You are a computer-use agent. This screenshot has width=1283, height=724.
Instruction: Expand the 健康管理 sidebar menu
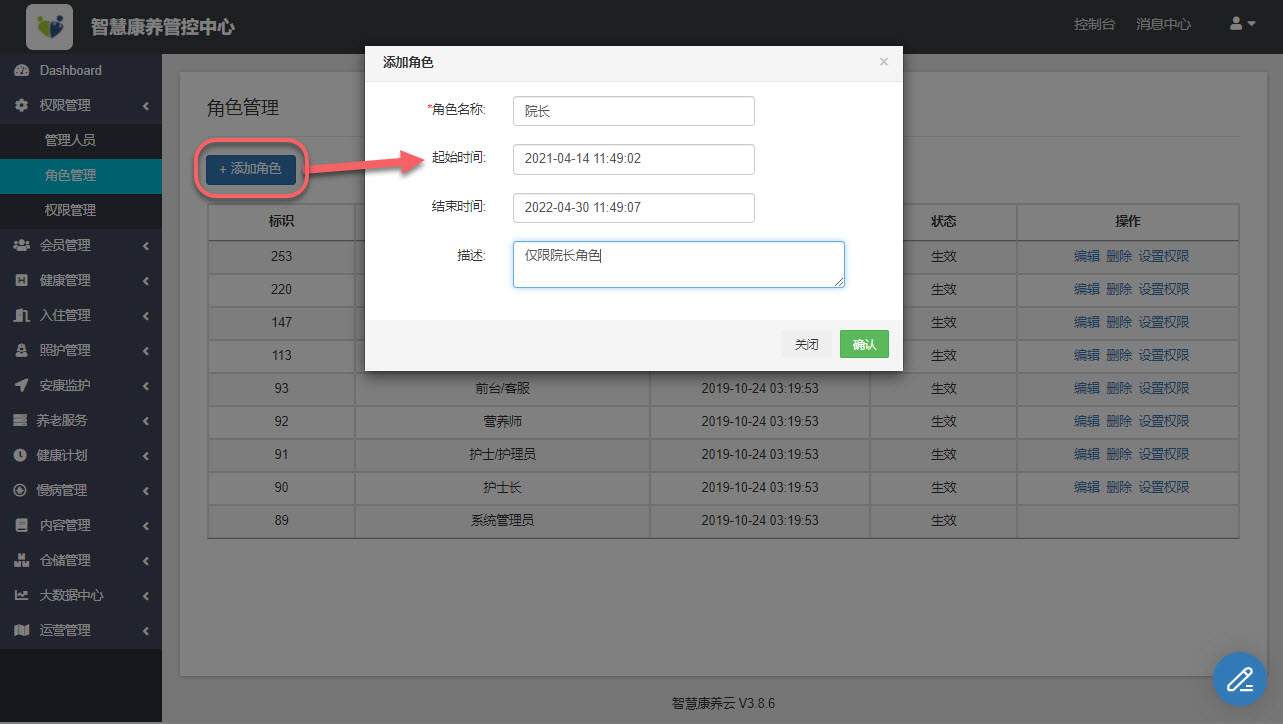pos(80,280)
